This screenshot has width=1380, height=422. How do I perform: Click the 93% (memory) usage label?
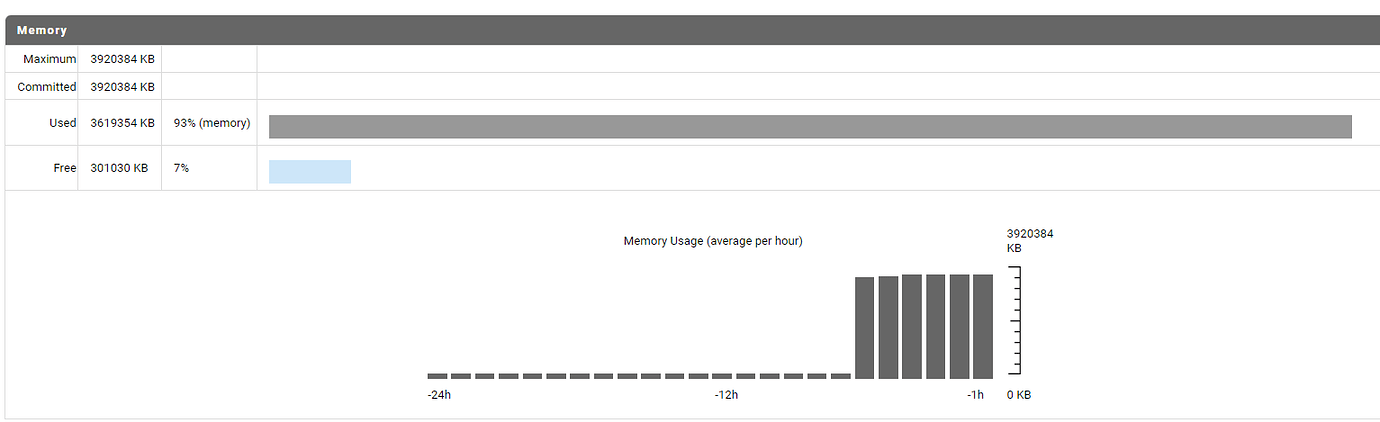point(212,123)
